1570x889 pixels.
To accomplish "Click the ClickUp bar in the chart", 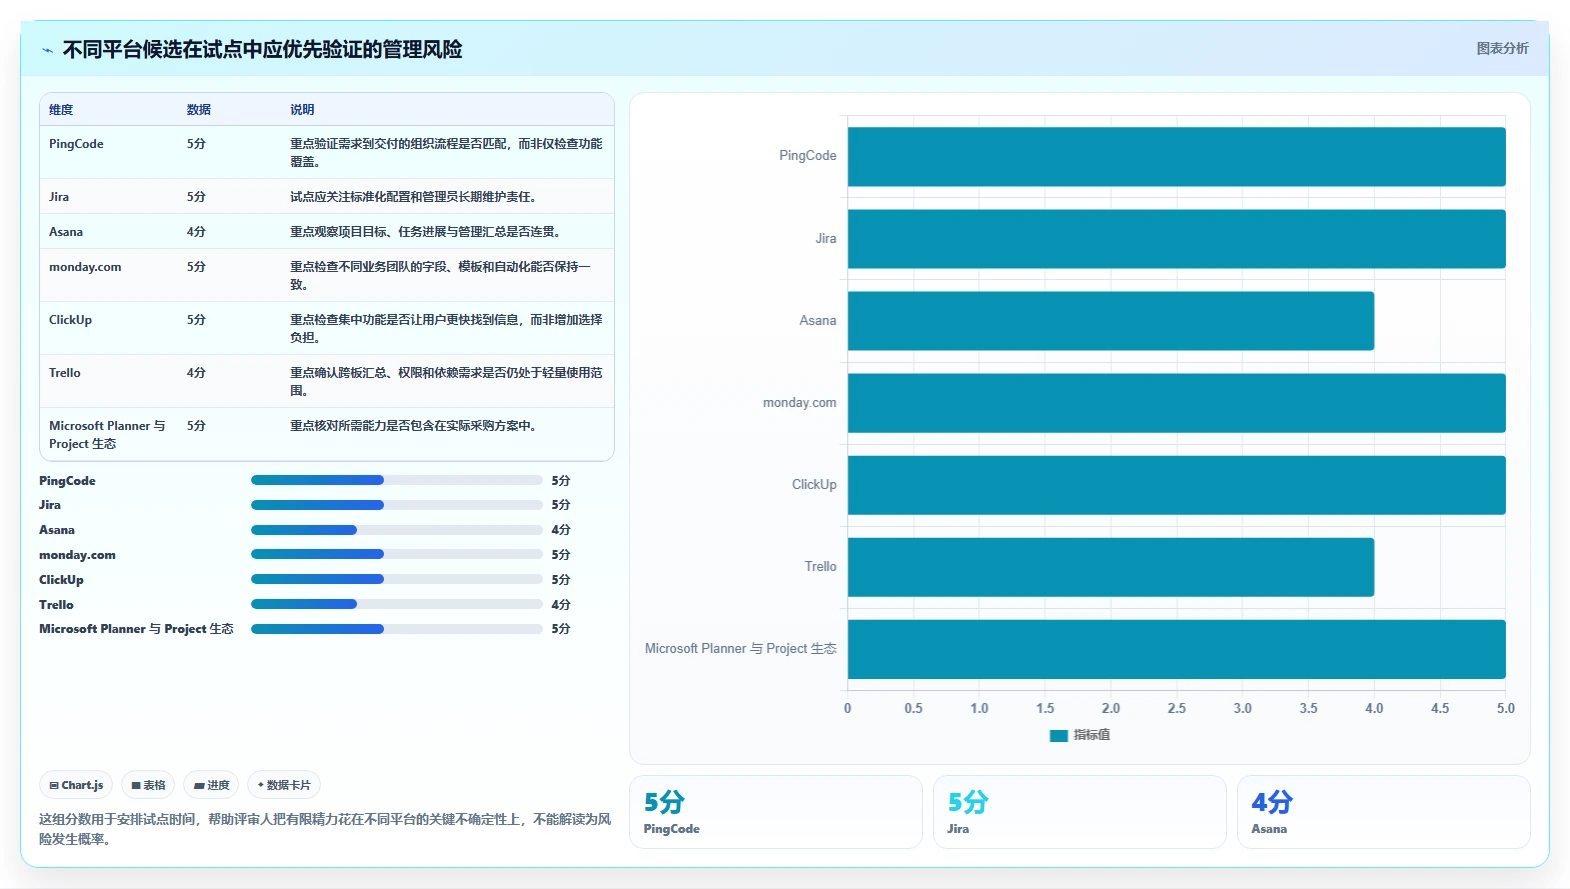I will (1176, 485).
